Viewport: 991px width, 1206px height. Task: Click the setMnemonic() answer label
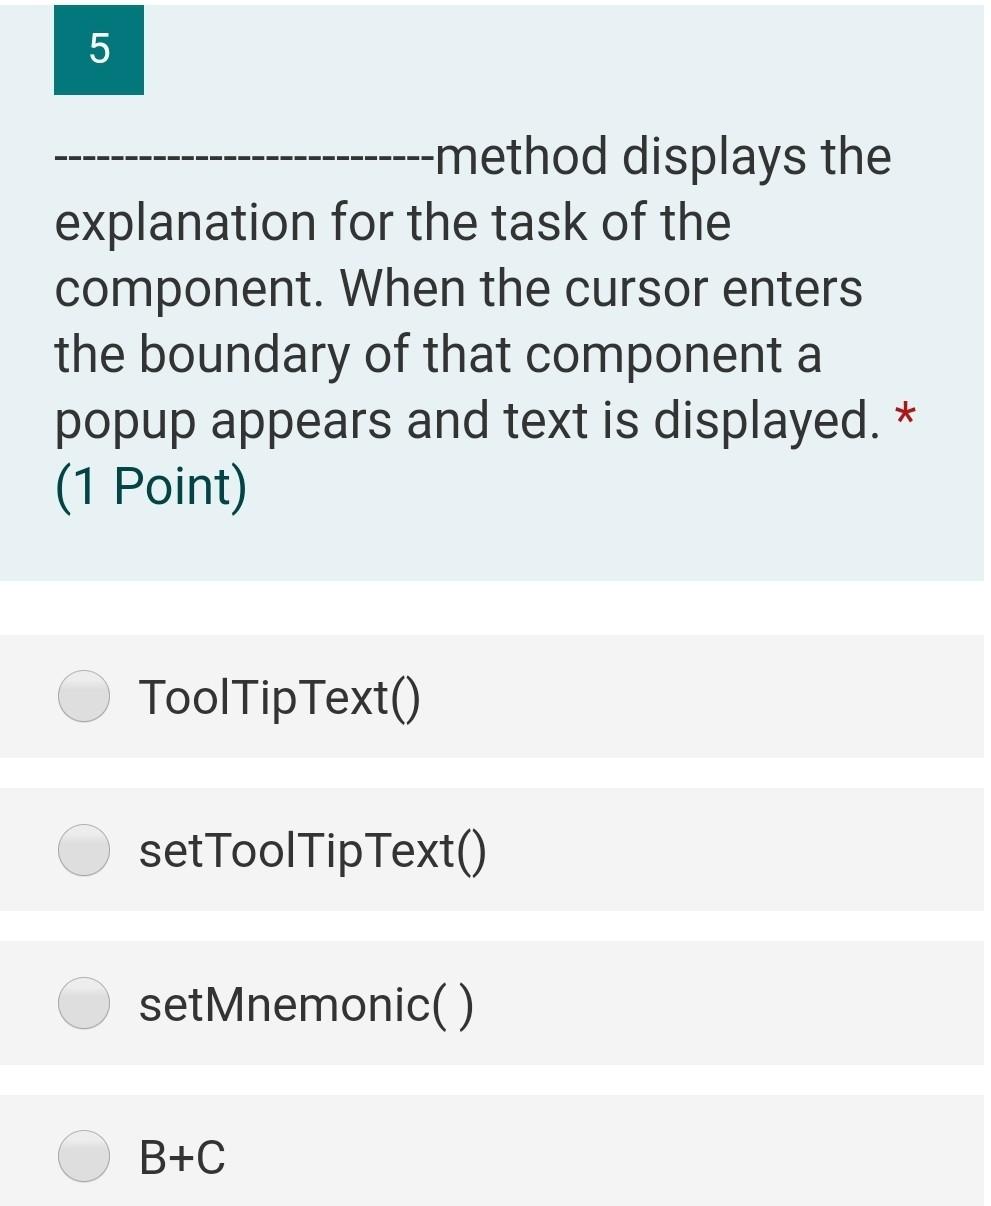click(305, 1003)
